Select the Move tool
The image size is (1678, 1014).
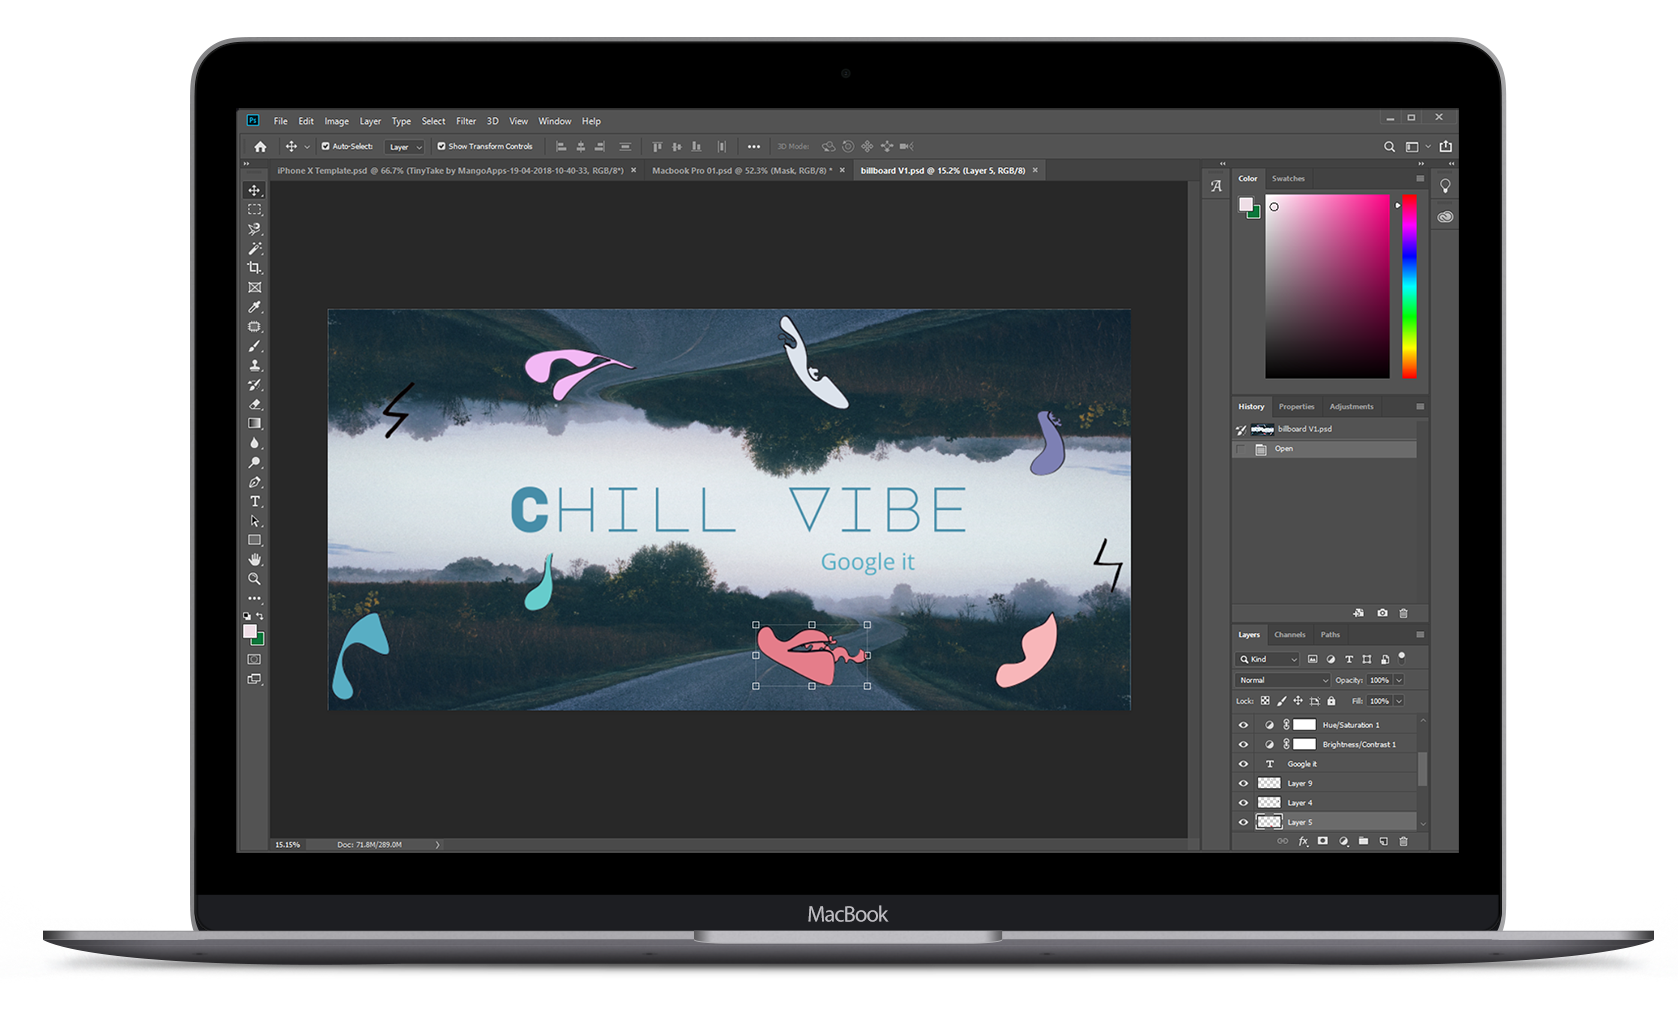pyautogui.click(x=255, y=190)
